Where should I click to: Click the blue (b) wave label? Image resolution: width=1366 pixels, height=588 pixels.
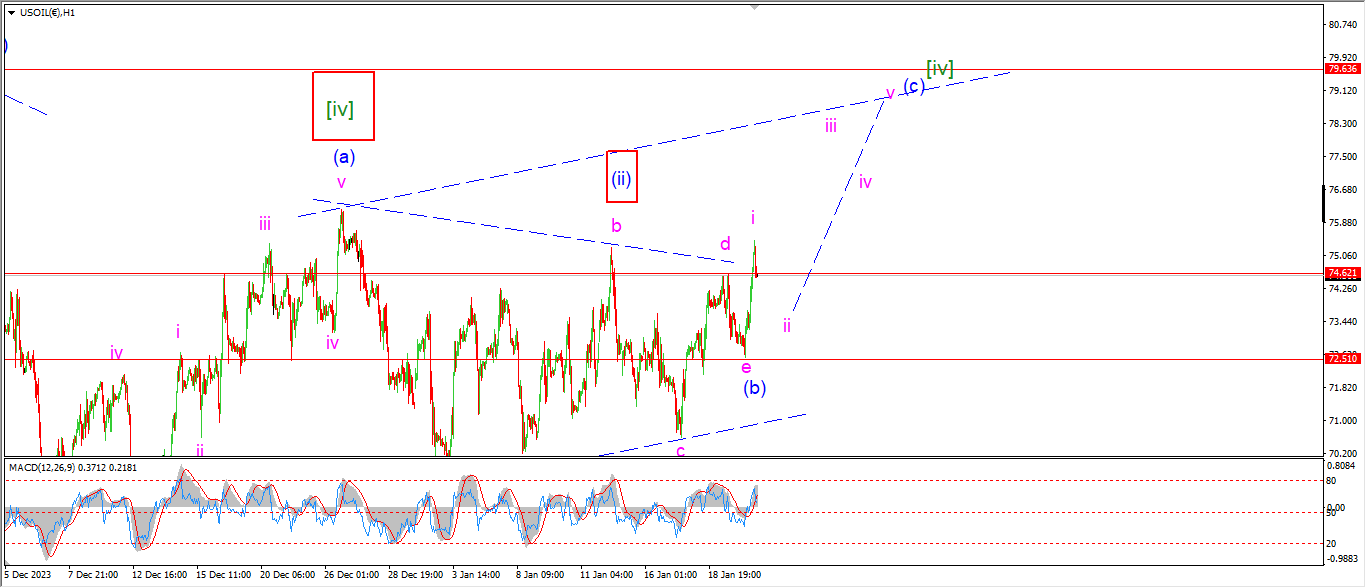(x=754, y=388)
